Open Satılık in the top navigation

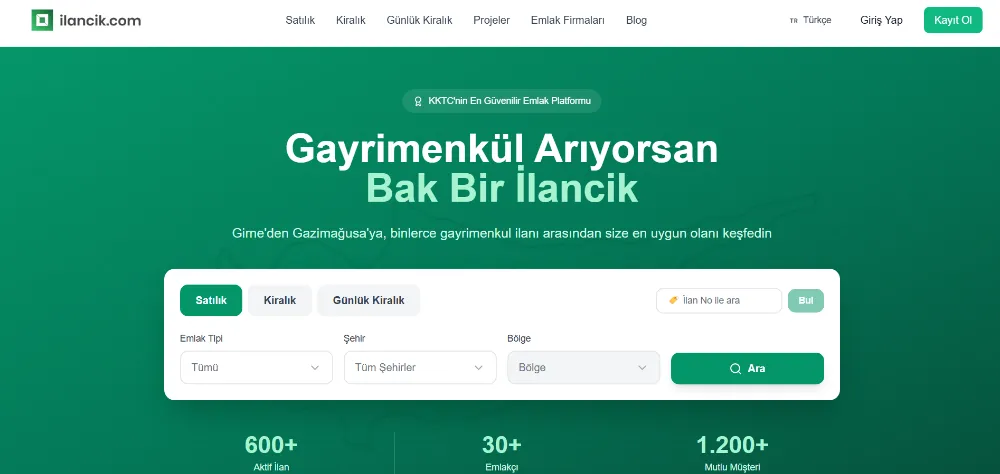point(300,20)
